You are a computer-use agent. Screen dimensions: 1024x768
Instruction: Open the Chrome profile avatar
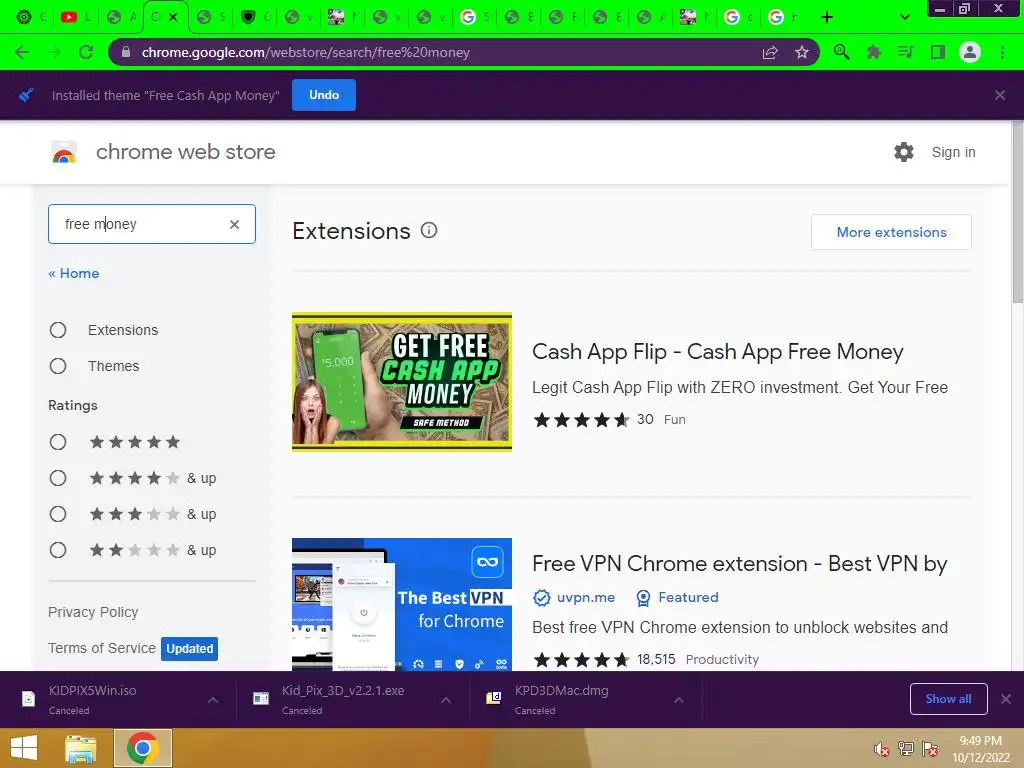click(970, 52)
